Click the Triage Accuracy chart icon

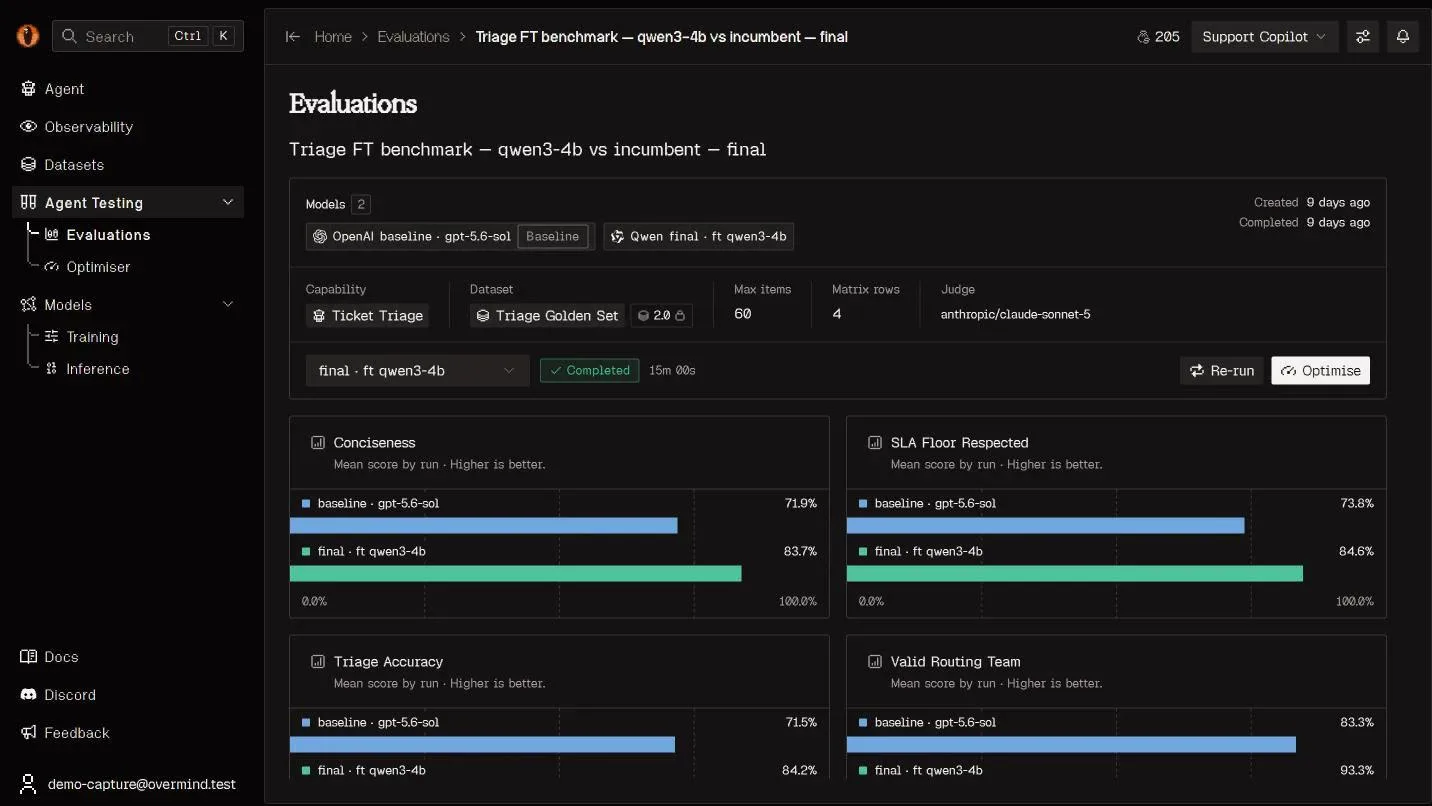[318, 662]
